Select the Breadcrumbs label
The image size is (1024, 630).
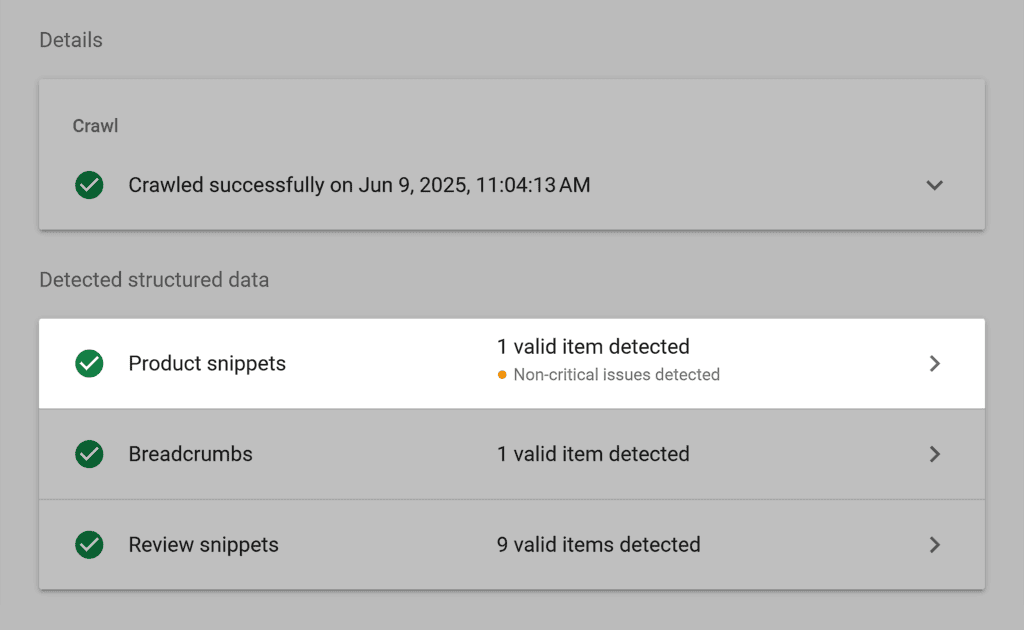190,454
